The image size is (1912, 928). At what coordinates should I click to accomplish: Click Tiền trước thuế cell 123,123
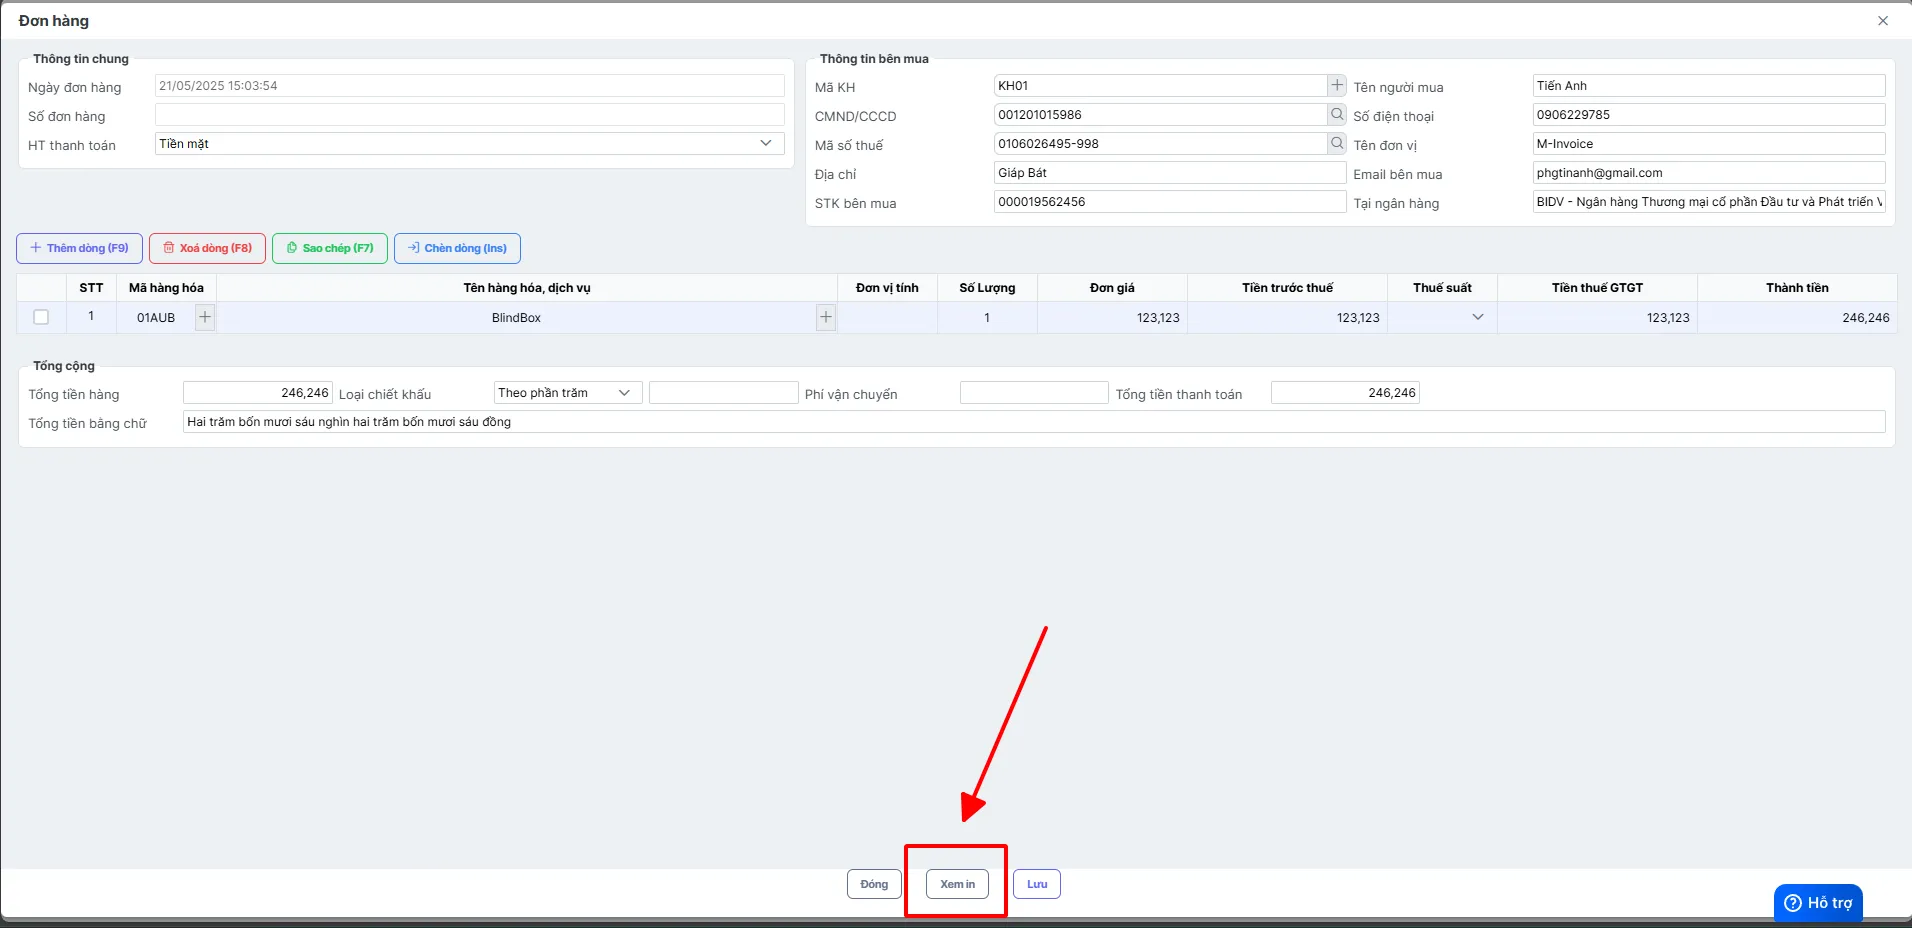[1287, 317]
